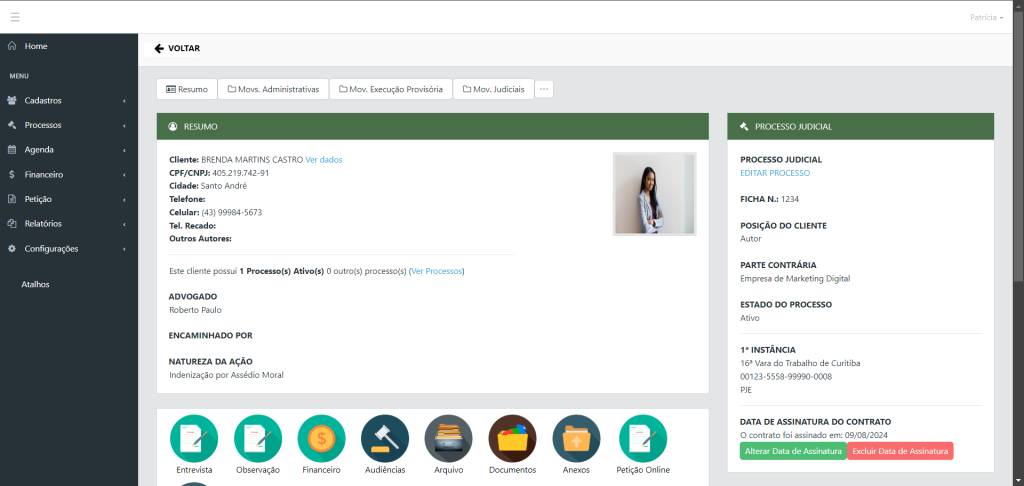Click the client's profile photo
1024x486 pixels.
tap(654, 194)
